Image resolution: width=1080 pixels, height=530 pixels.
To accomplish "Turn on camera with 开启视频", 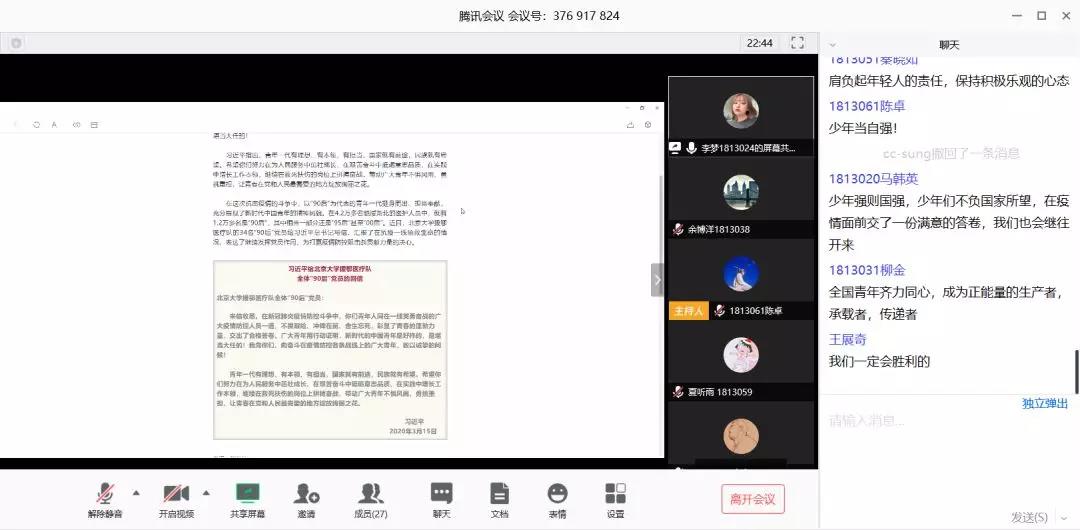I will coord(176,499).
